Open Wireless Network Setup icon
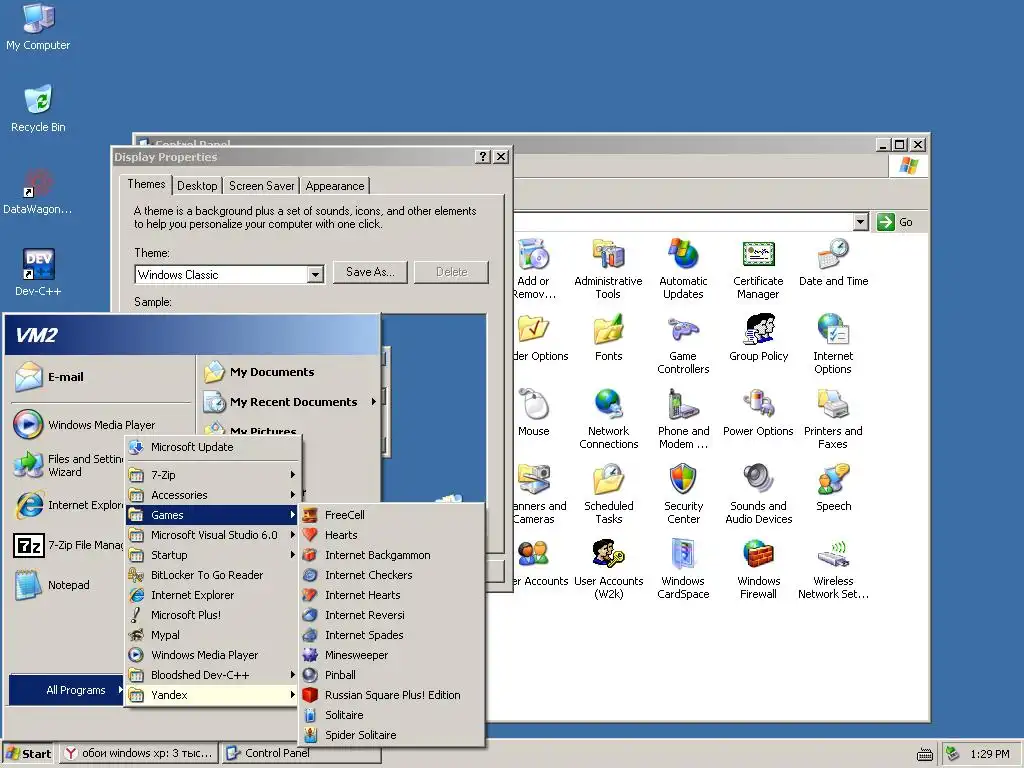 coord(833,569)
